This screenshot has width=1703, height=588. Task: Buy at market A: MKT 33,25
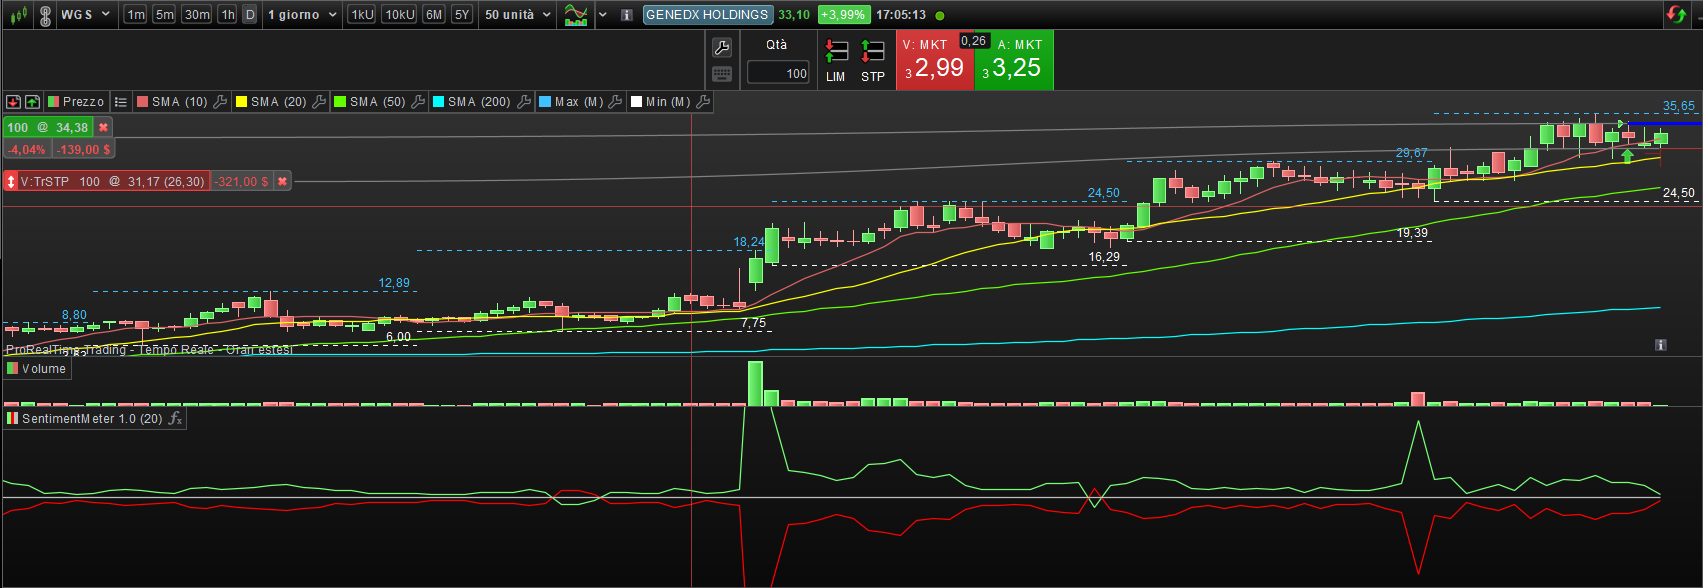click(1014, 60)
